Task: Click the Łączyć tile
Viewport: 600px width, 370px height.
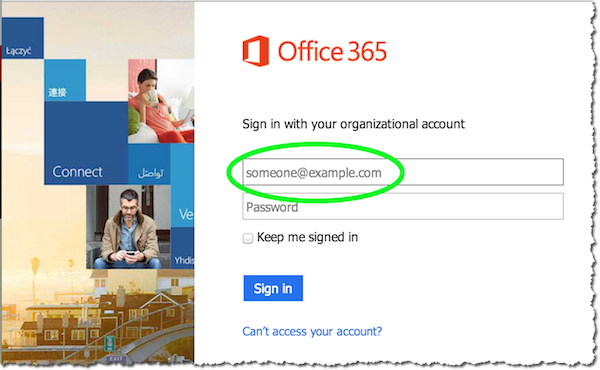Action: tap(22, 38)
